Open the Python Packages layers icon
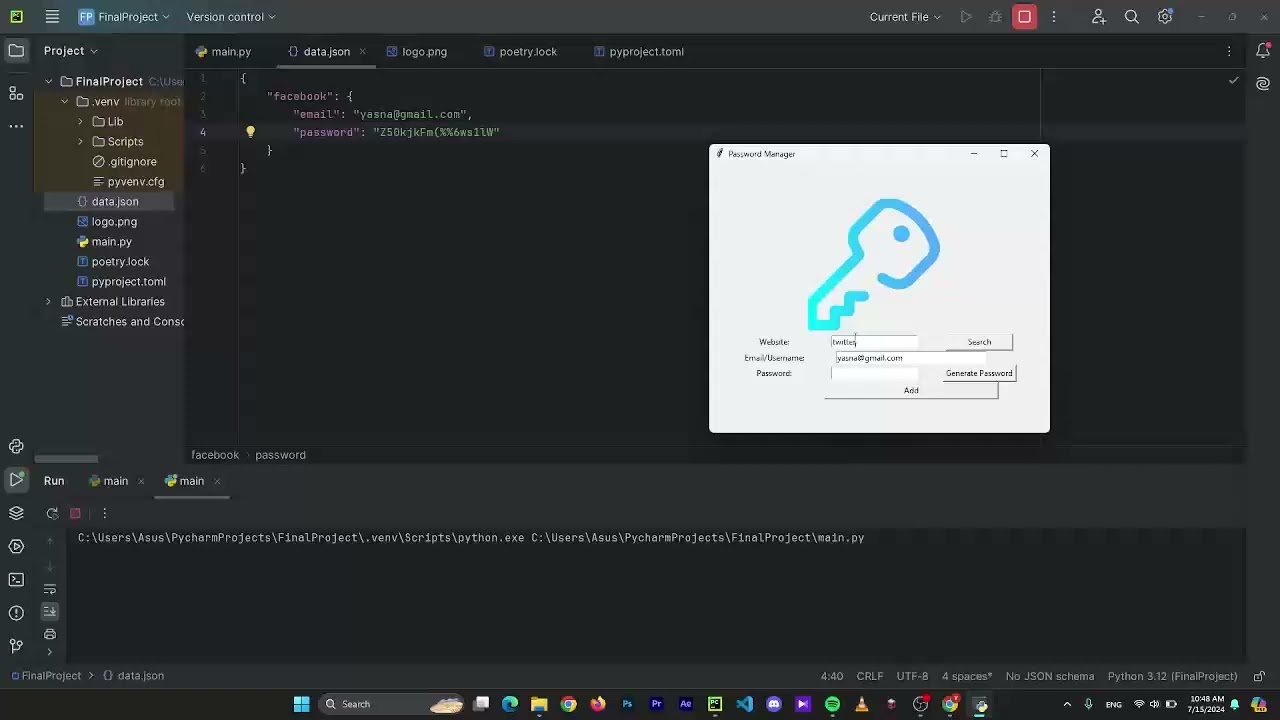1280x720 pixels. (x=16, y=513)
